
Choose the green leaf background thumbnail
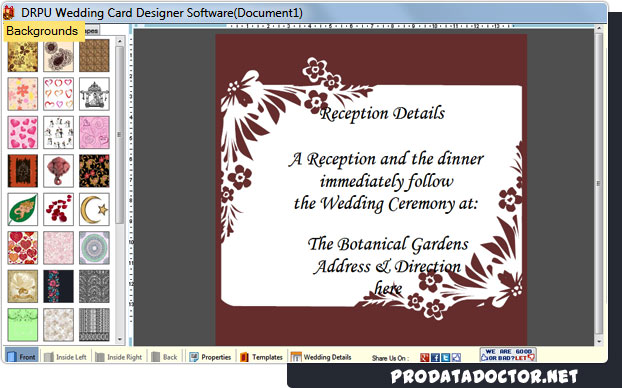(x=23, y=209)
